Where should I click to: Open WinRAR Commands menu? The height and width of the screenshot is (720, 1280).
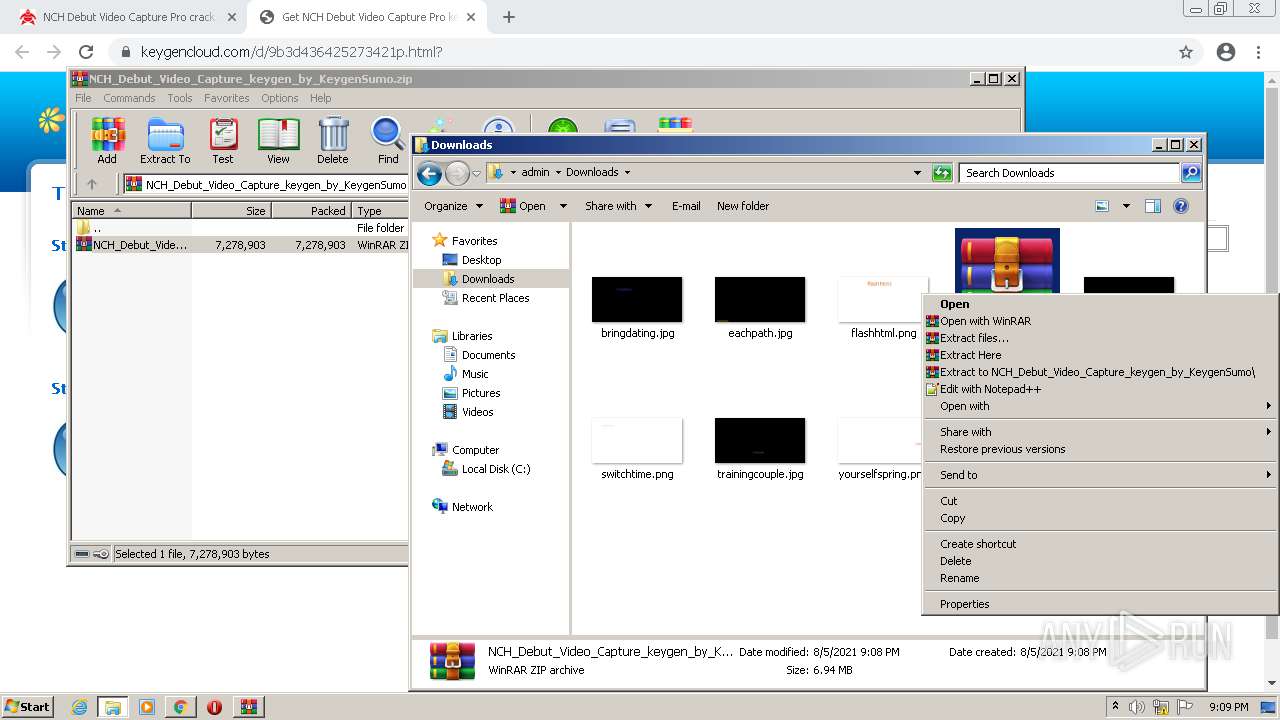pos(129,98)
